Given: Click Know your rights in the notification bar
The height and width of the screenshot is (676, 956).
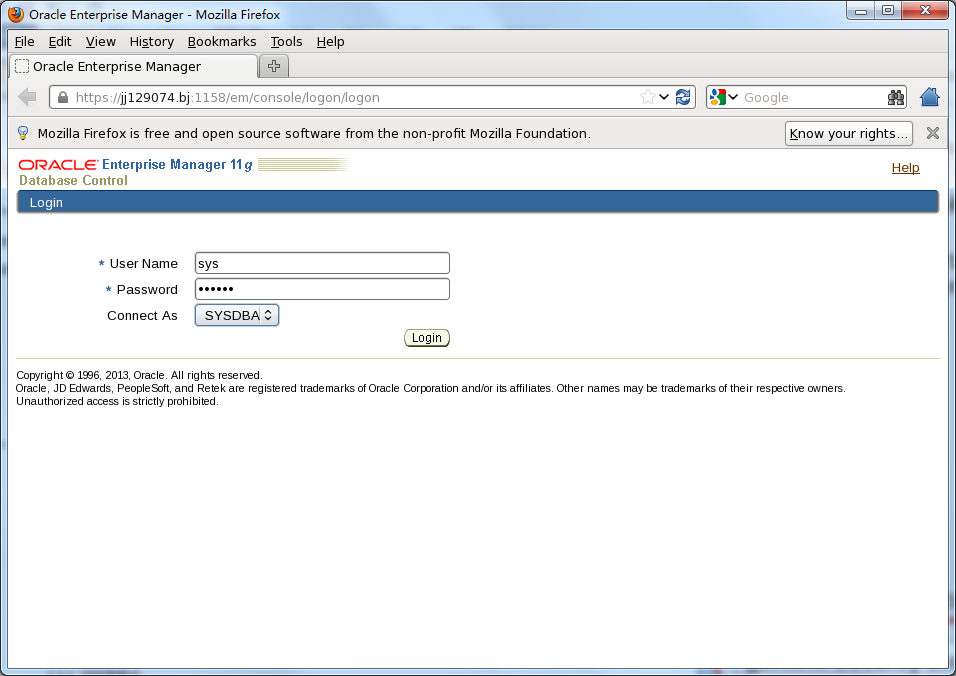Looking at the screenshot, I should click(848, 133).
